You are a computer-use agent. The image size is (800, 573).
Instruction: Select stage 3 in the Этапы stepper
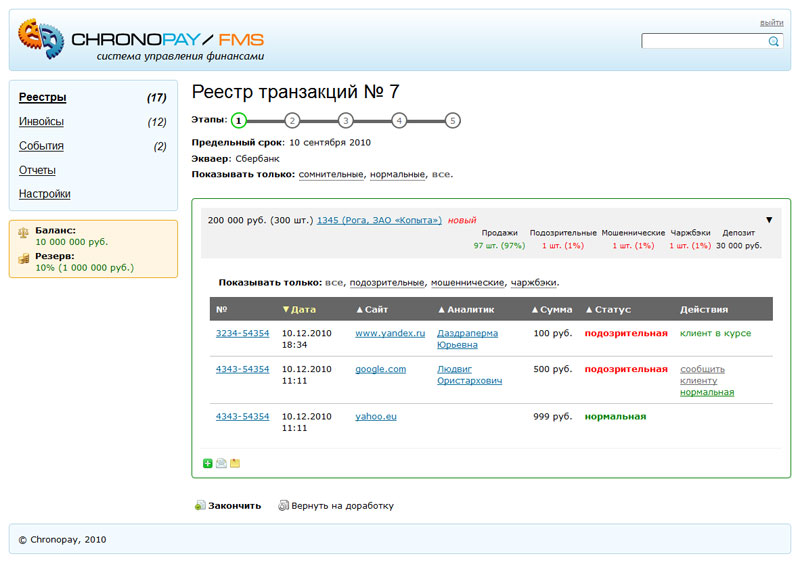tap(345, 121)
